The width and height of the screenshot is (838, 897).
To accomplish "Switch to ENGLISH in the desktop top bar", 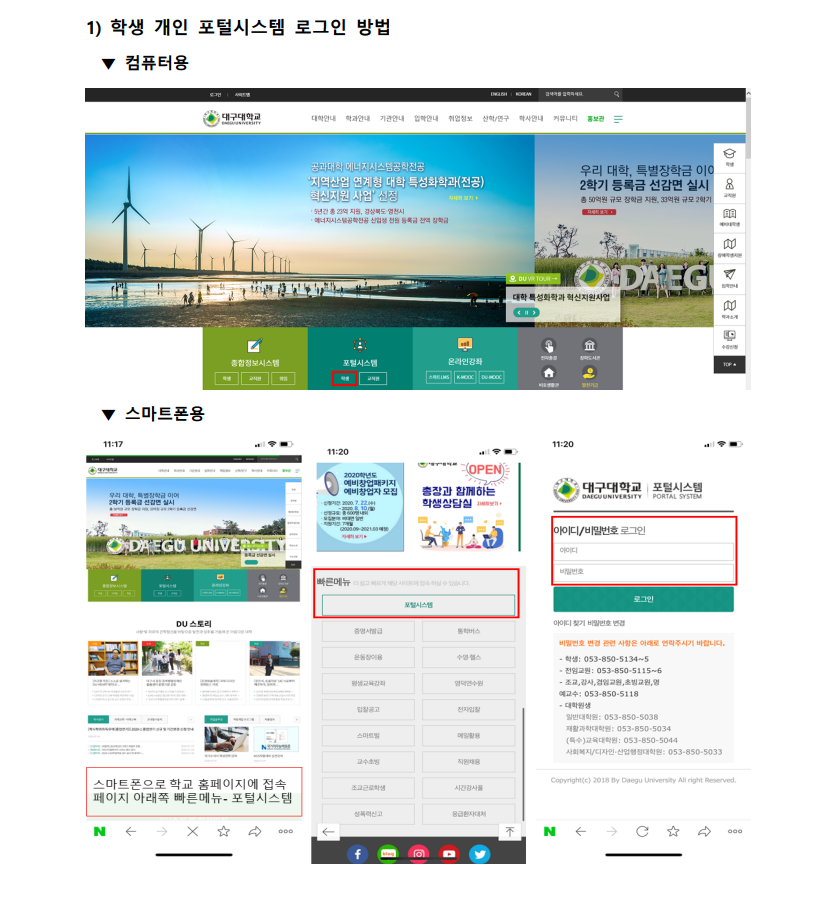I will click(499, 94).
